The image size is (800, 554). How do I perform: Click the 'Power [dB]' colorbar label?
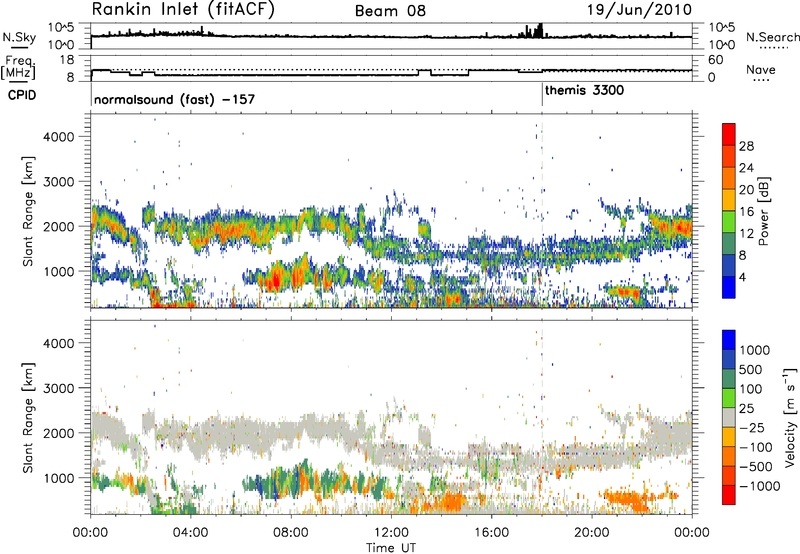763,211
